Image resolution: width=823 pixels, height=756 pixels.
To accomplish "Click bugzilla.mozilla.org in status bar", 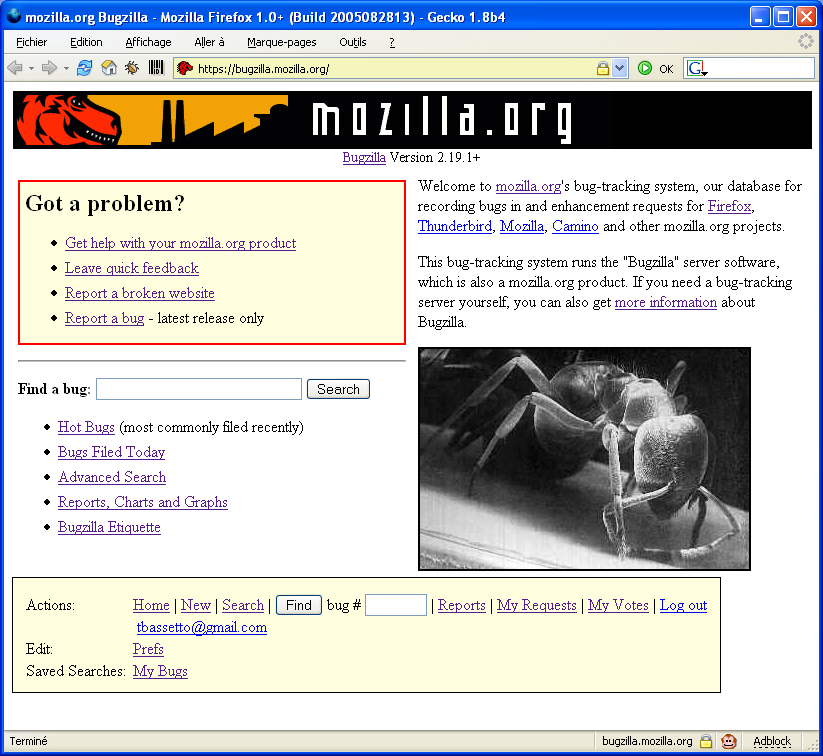I will (647, 741).
